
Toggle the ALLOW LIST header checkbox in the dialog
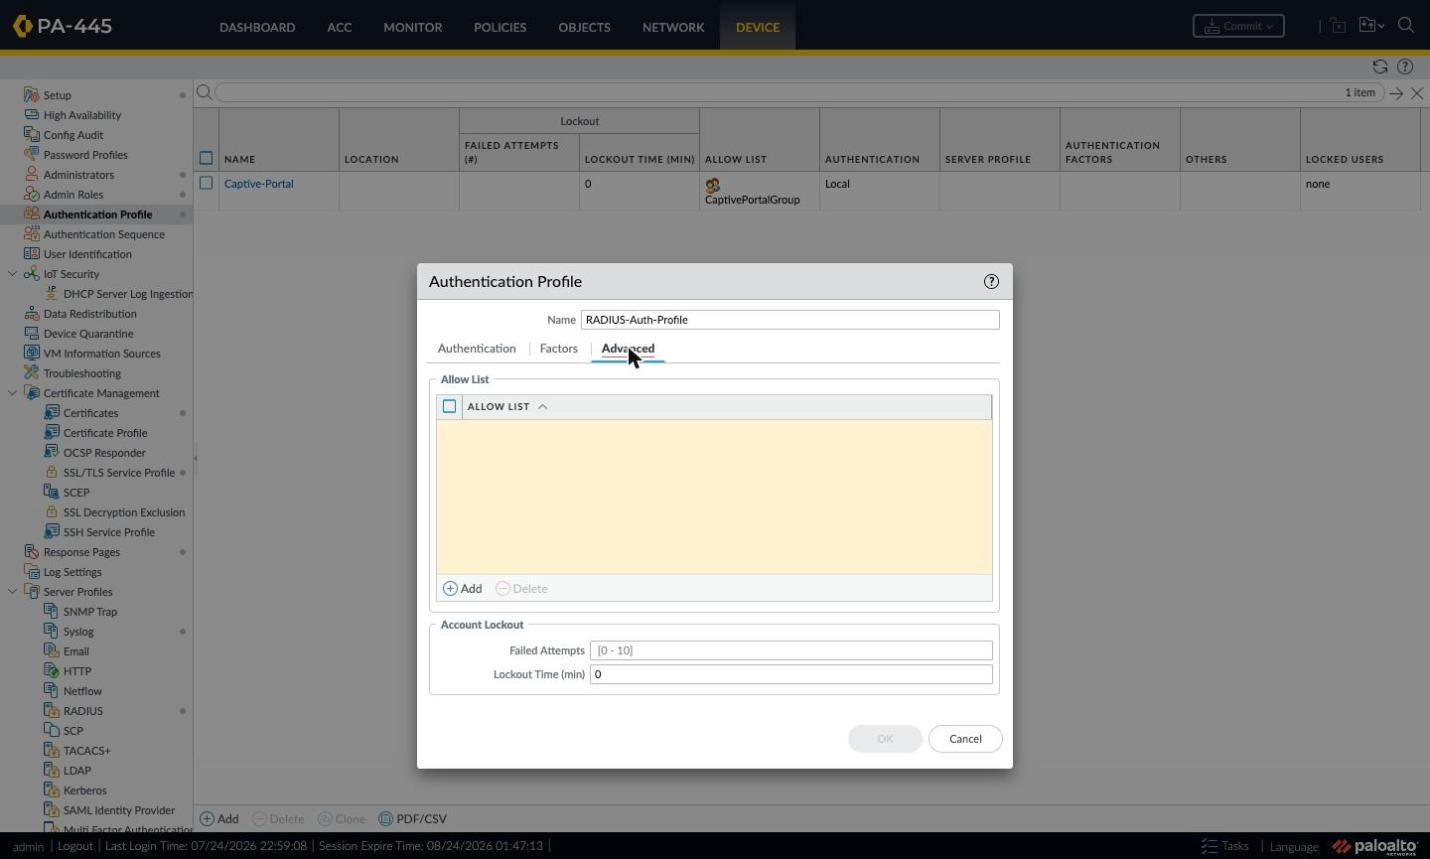[x=449, y=406]
